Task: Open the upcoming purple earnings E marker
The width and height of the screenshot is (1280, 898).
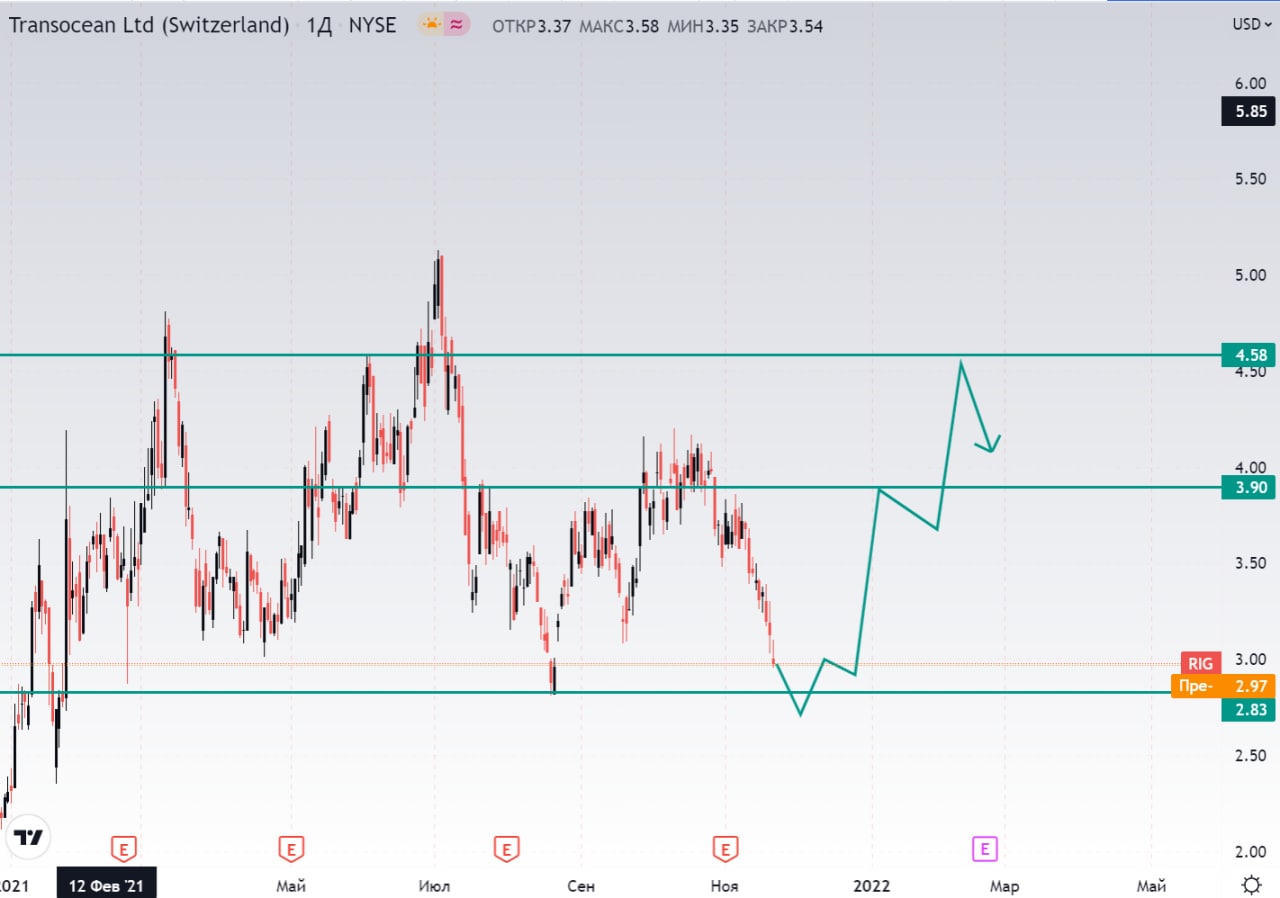Action: point(985,850)
